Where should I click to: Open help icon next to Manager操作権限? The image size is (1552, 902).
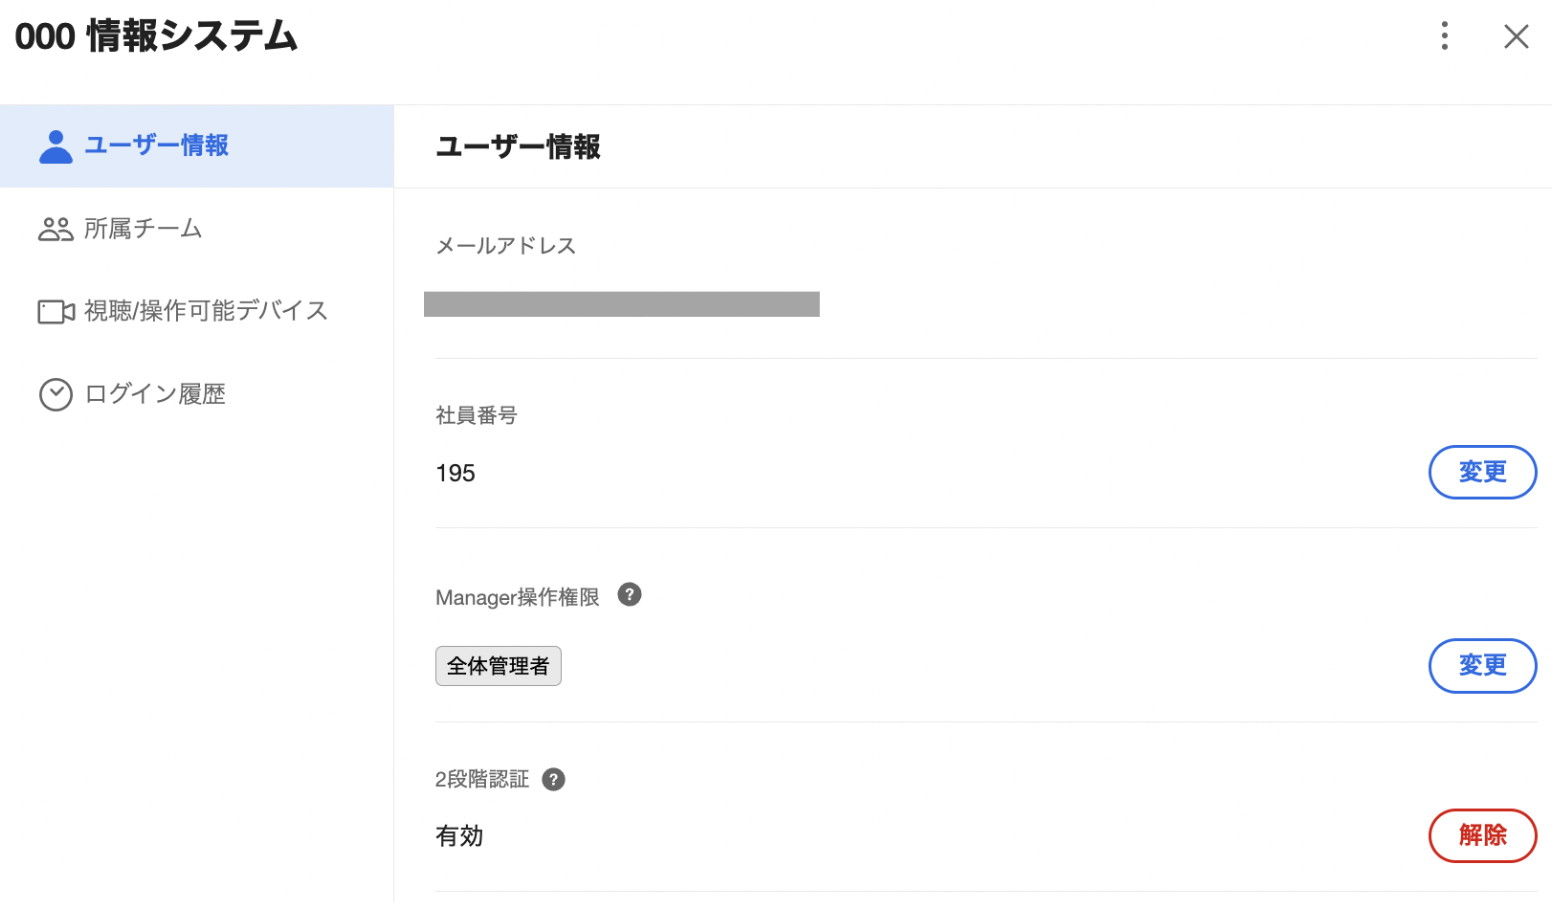(629, 594)
